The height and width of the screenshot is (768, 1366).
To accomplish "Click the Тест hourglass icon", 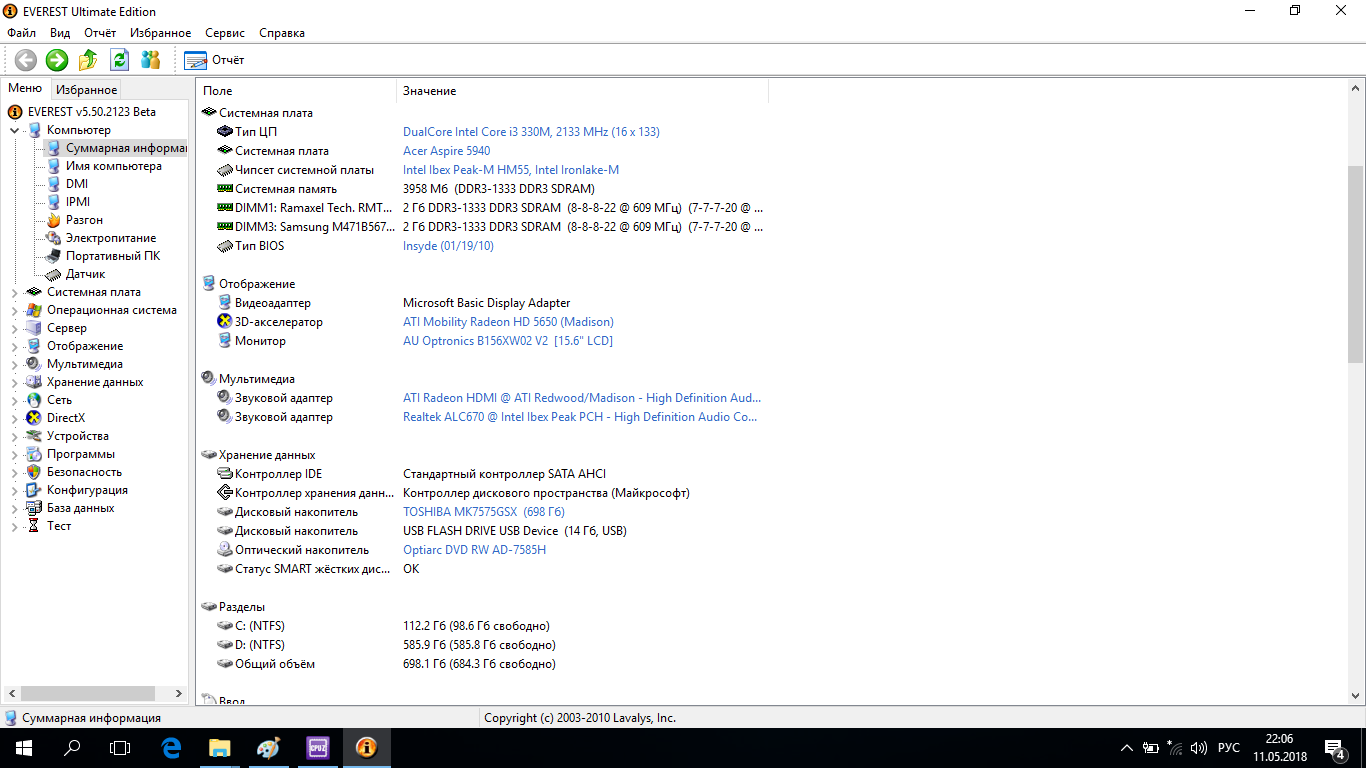I will [34, 526].
